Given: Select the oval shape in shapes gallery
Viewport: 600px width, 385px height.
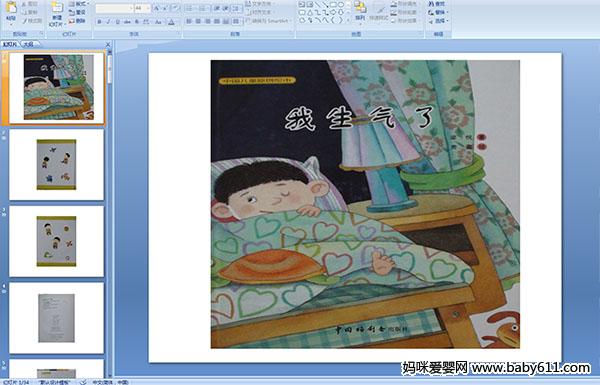Looking at the screenshot, I should pos(341,5).
